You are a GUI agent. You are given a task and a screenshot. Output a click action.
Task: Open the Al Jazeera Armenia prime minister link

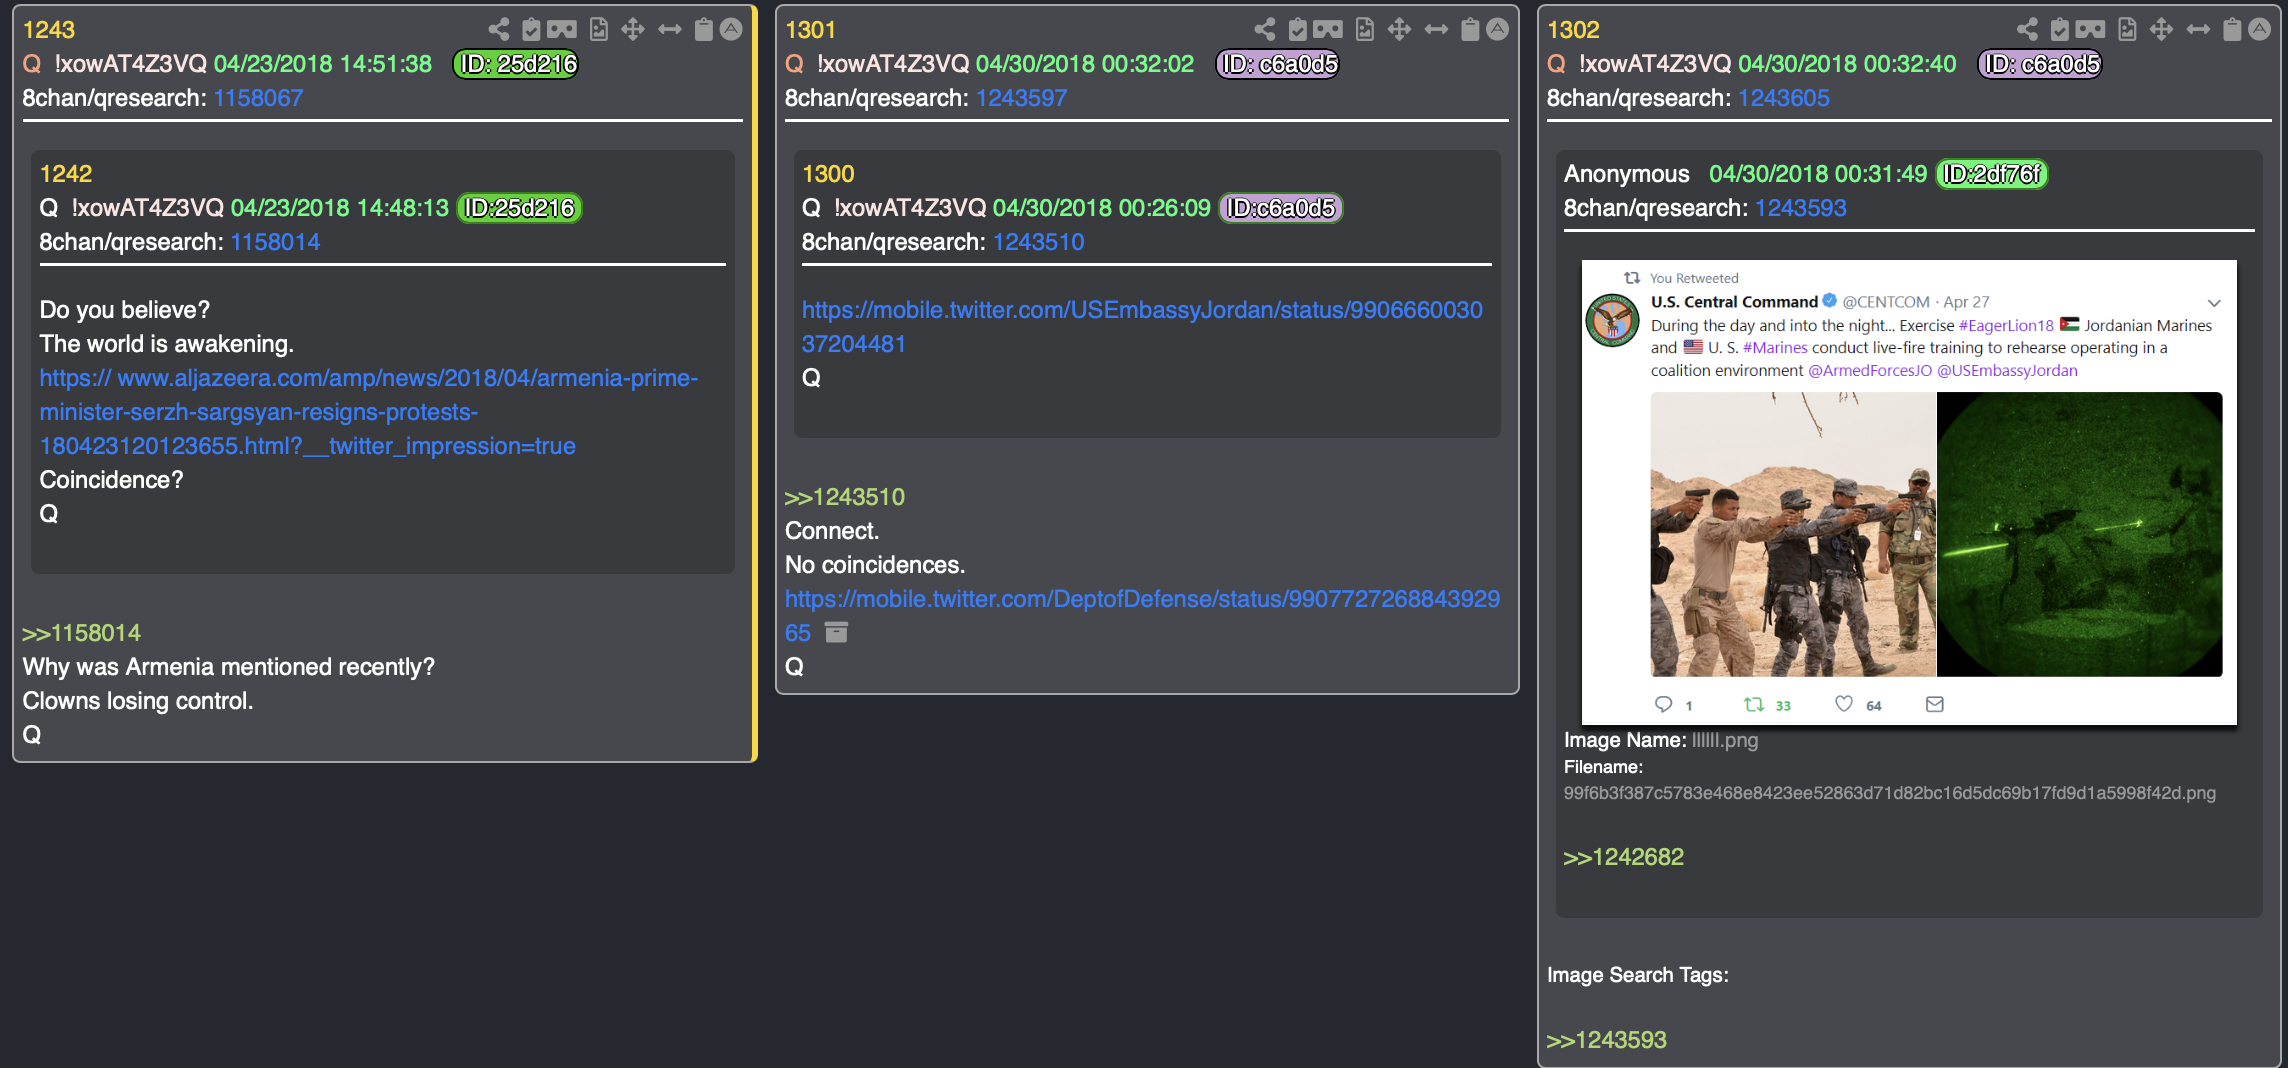click(369, 412)
